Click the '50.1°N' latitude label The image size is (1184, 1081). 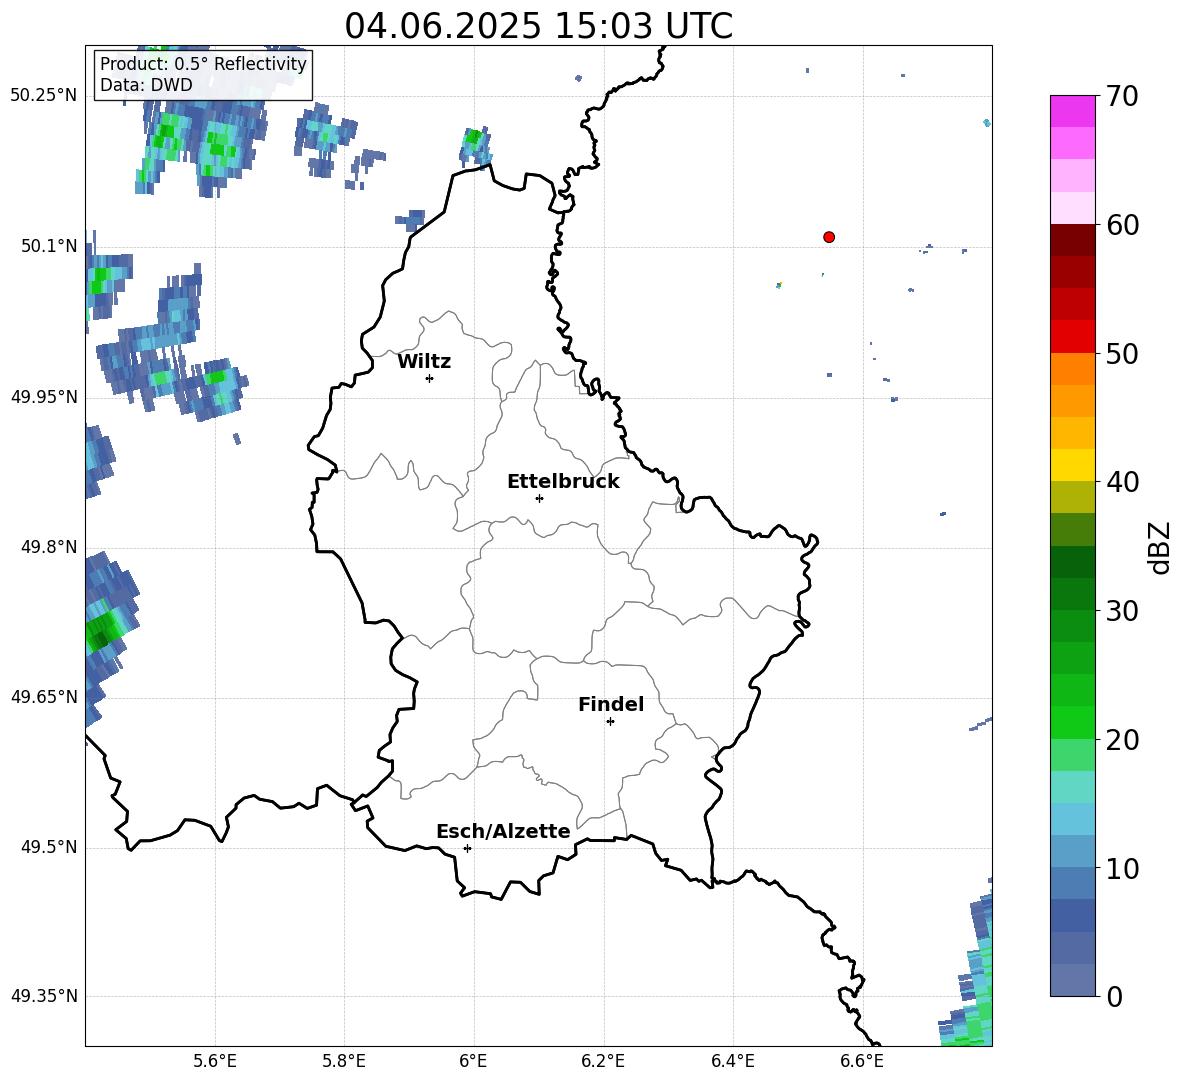(x=49, y=247)
